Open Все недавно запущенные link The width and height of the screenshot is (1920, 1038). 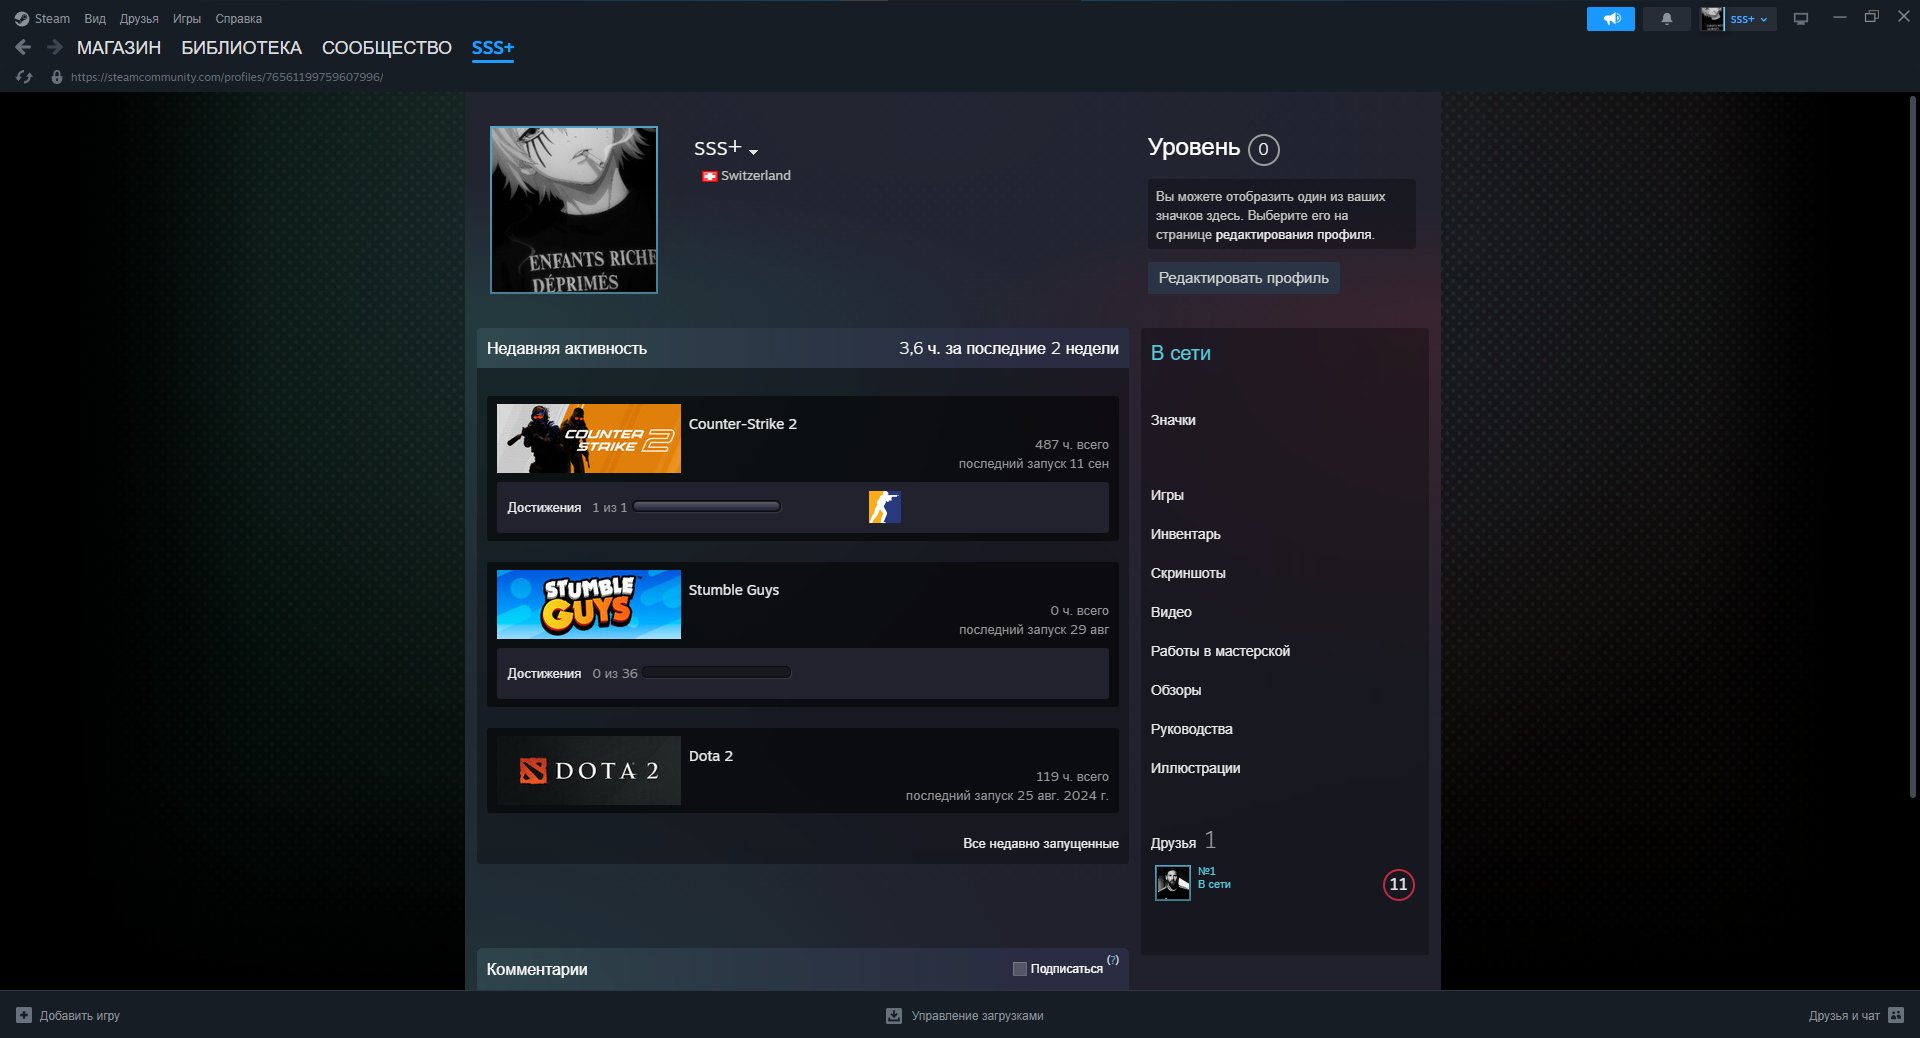coord(1040,844)
